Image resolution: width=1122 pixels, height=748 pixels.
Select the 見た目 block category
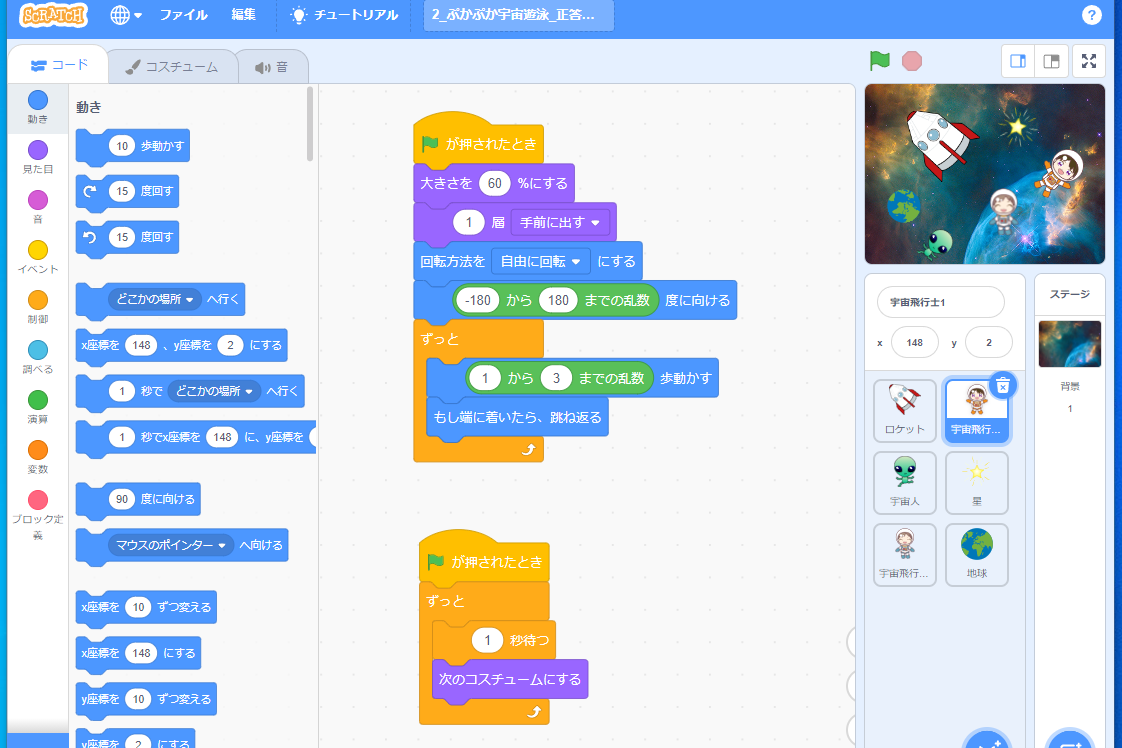38,157
